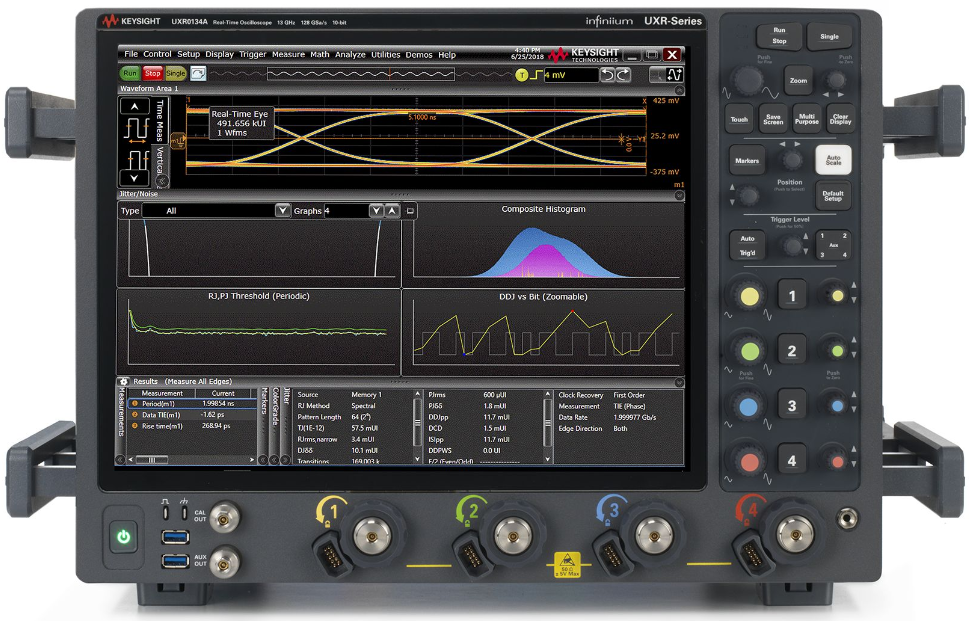Screen dimensions: 972x621
Task: Select the Period(m1) measurement row
Action: click(193, 404)
